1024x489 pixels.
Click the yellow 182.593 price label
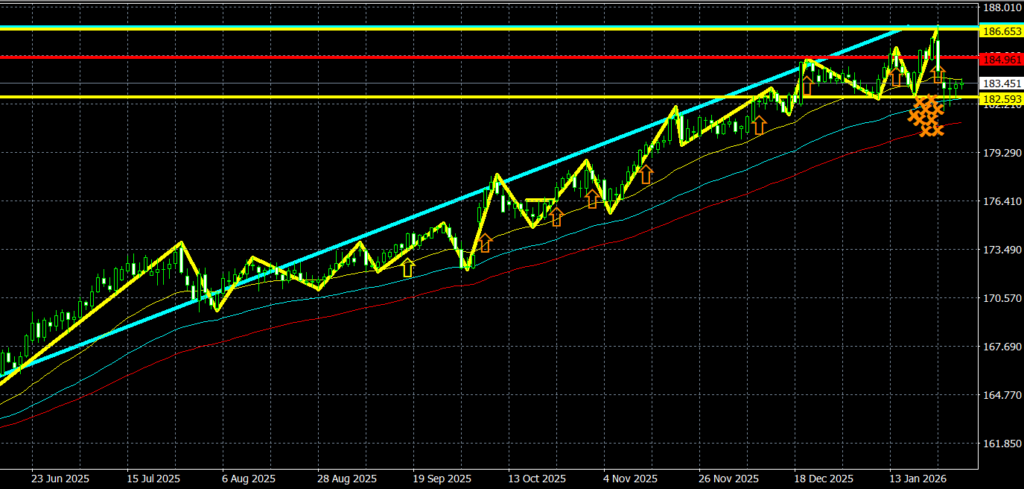click(1000, 99)
